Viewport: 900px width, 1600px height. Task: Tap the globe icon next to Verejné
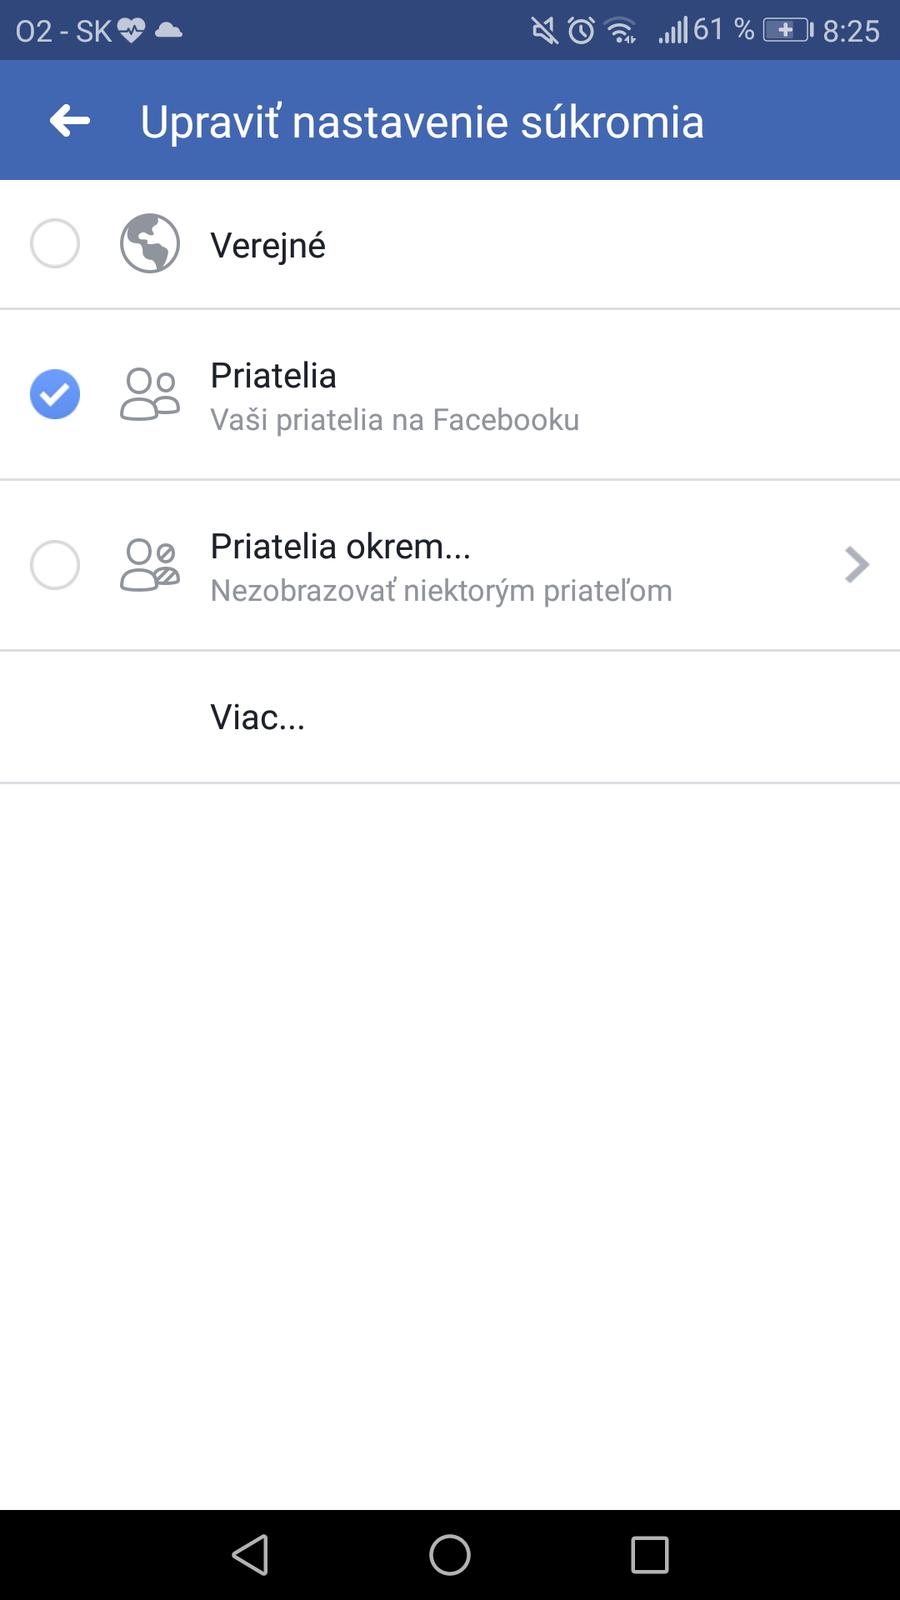point(150,244)
